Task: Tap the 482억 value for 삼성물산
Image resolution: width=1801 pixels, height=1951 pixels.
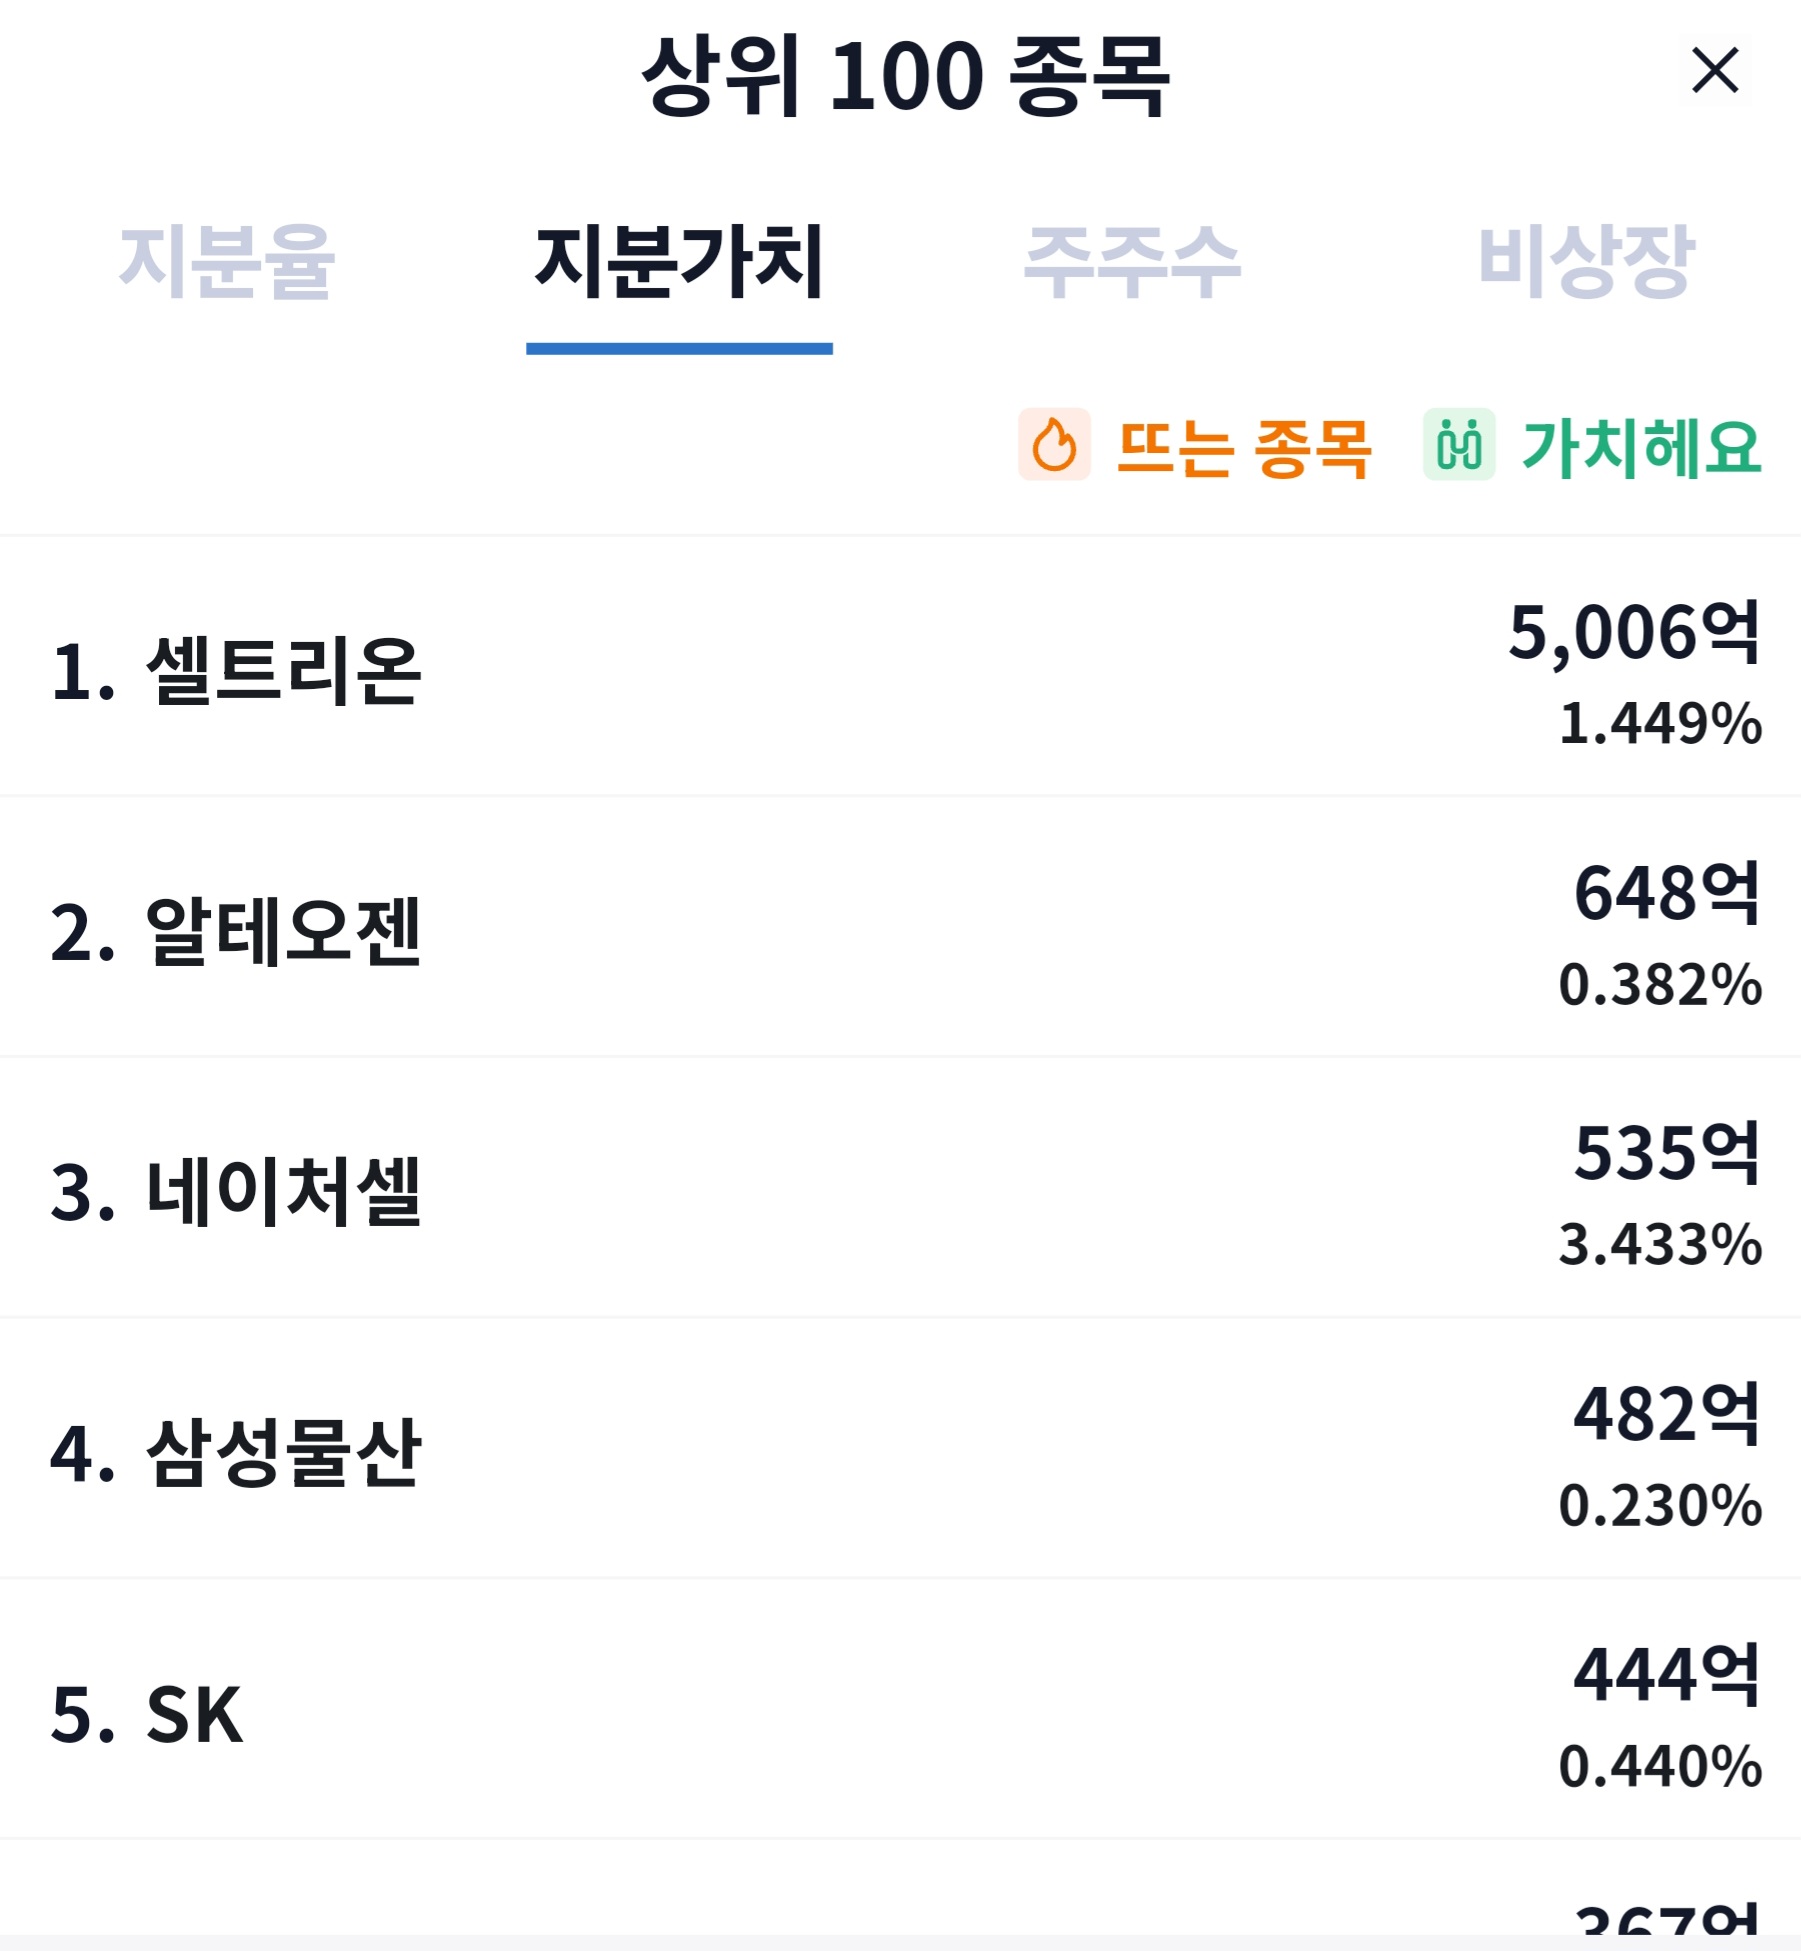Action: (1667, 1414)
